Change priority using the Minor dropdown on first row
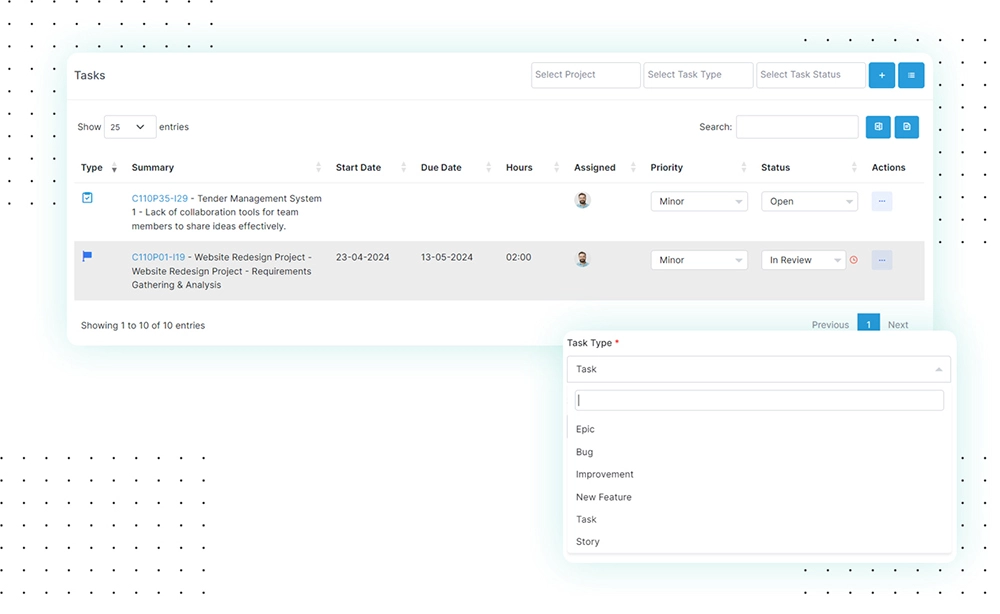The width and height of the screenshot is (1000, 614). pos(698,201)
